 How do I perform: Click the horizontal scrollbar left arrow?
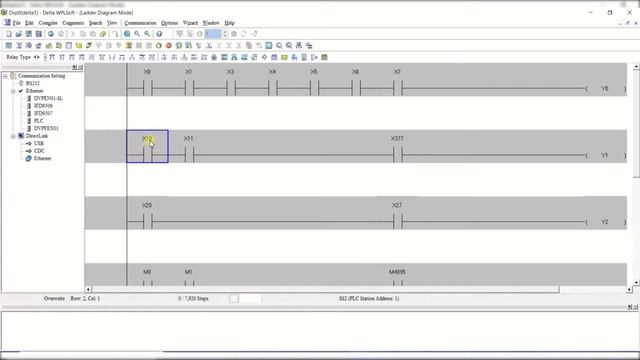(x=88, y=289)
